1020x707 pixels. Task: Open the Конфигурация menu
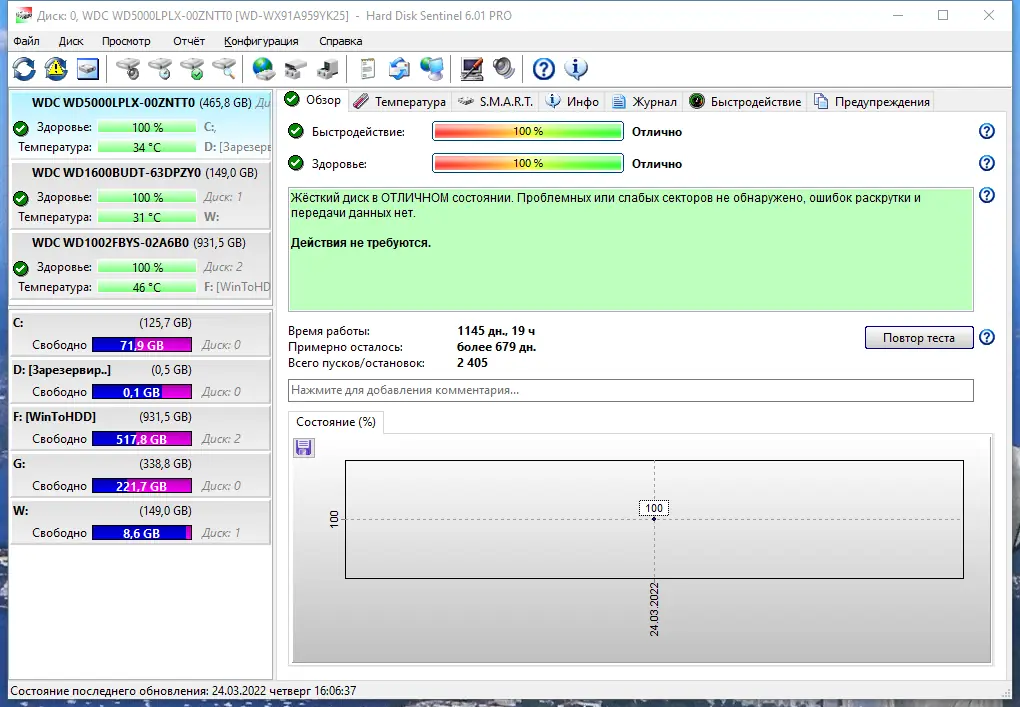[261, 41]
